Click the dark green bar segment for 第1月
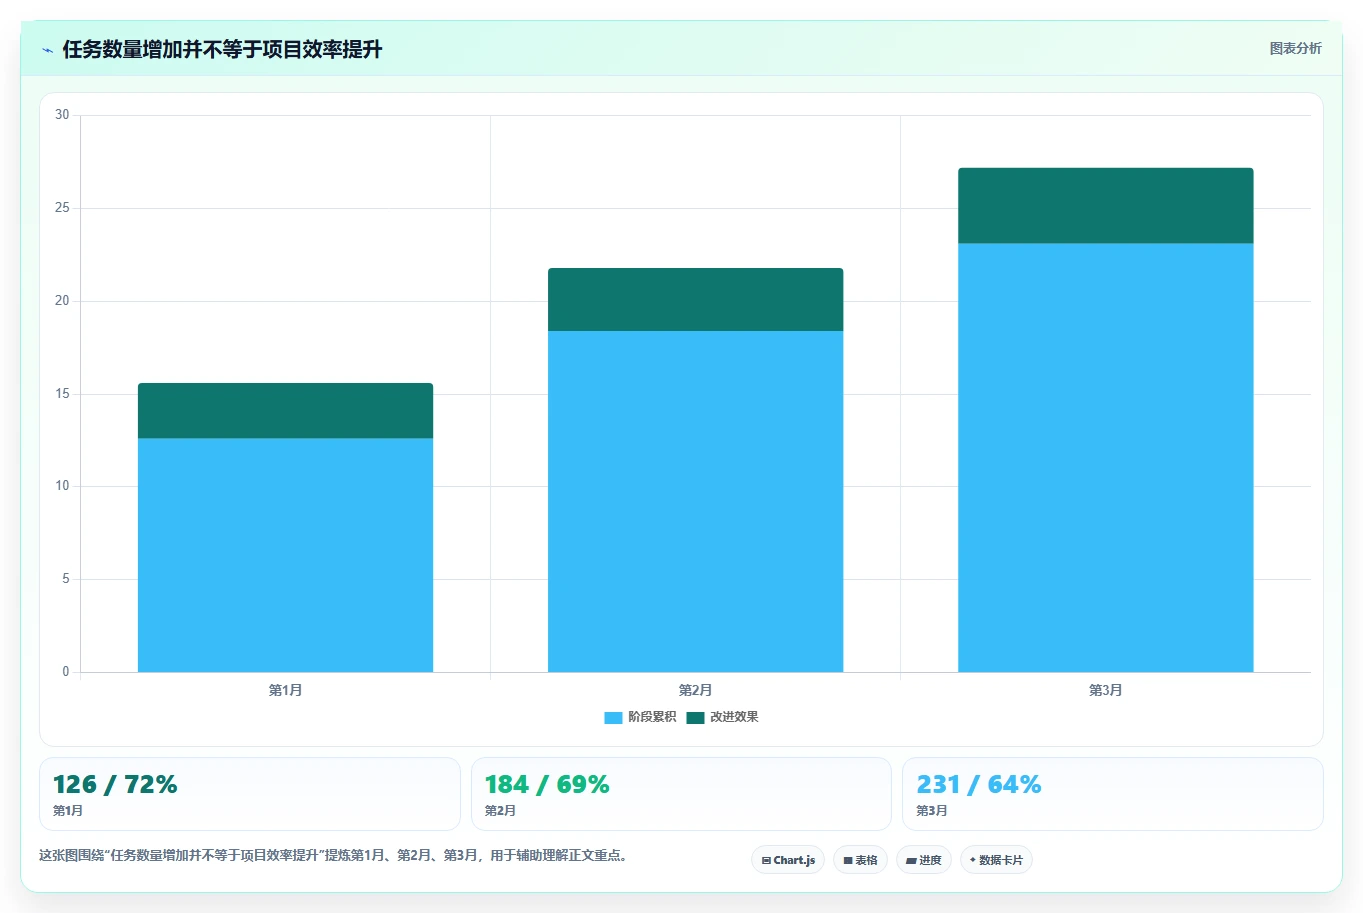 (x=285, y=411)
